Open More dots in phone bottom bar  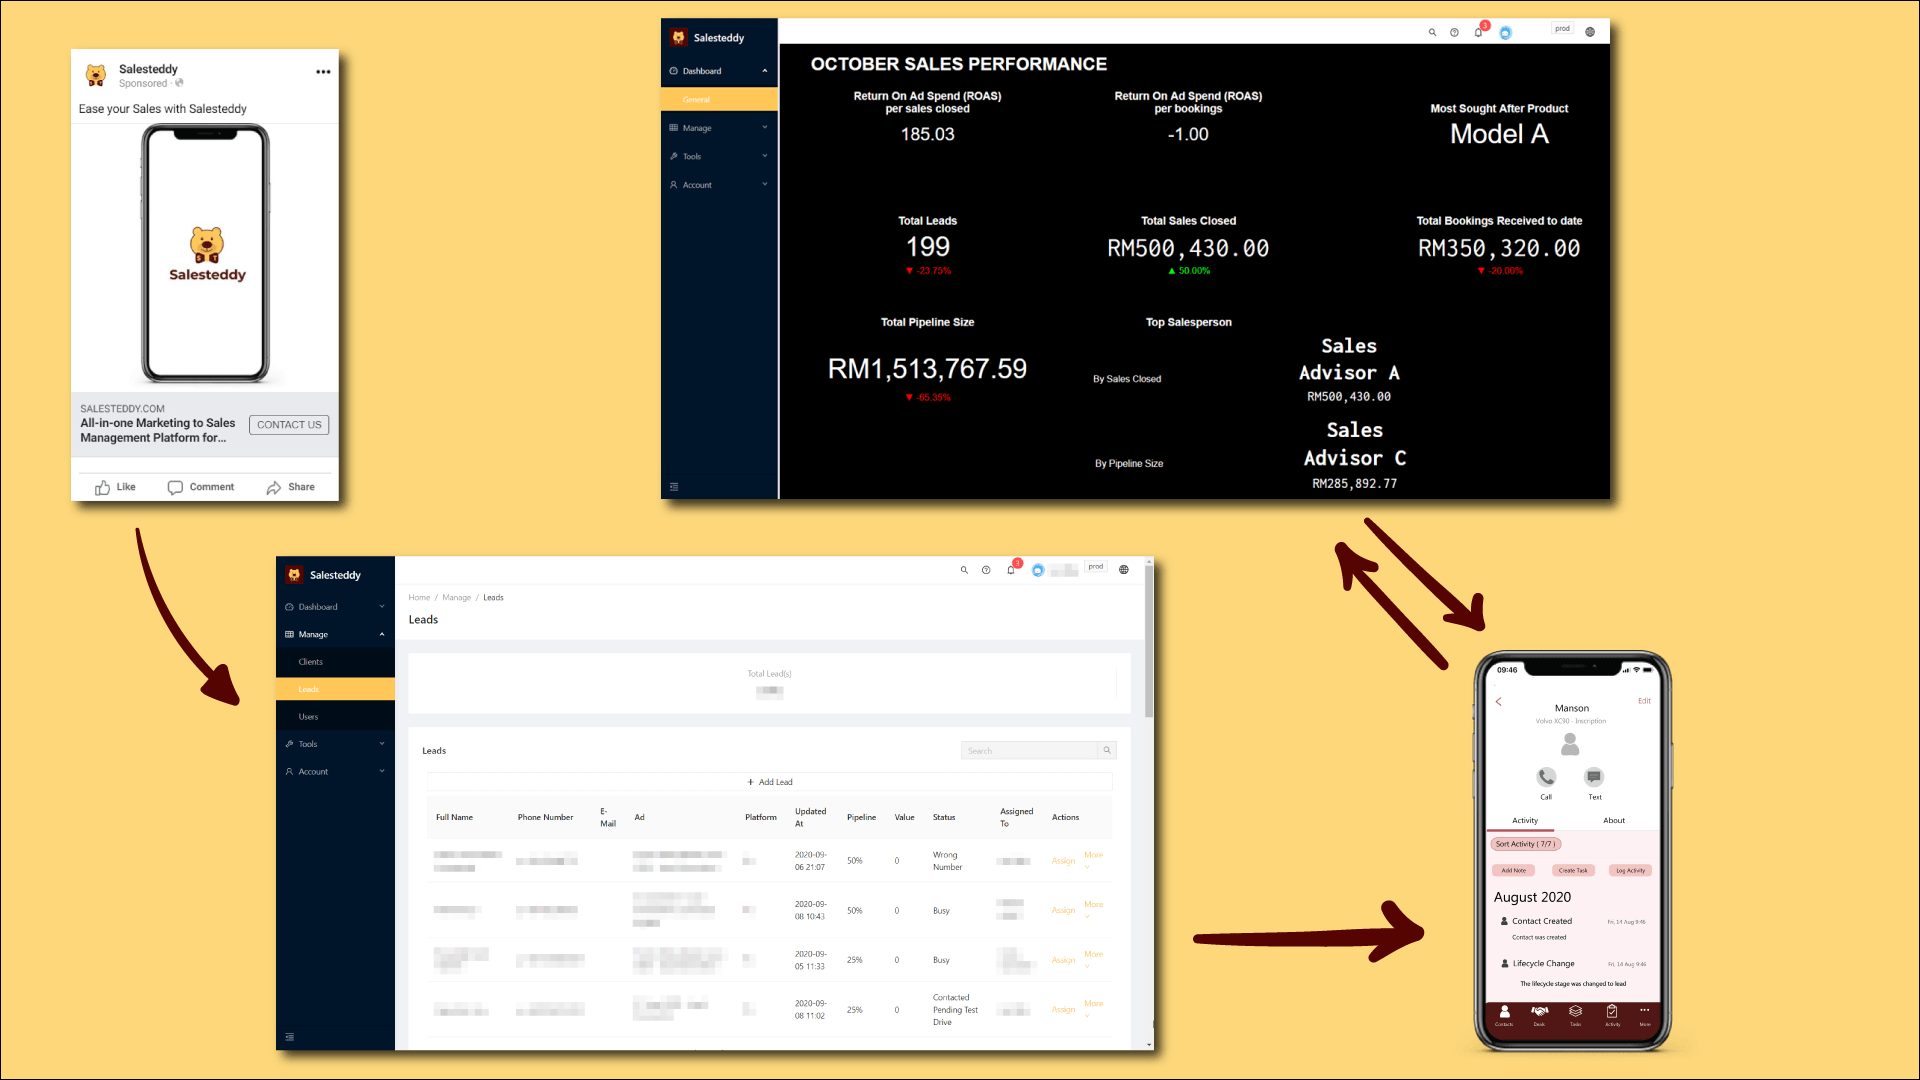(x=1645, y=1014)
